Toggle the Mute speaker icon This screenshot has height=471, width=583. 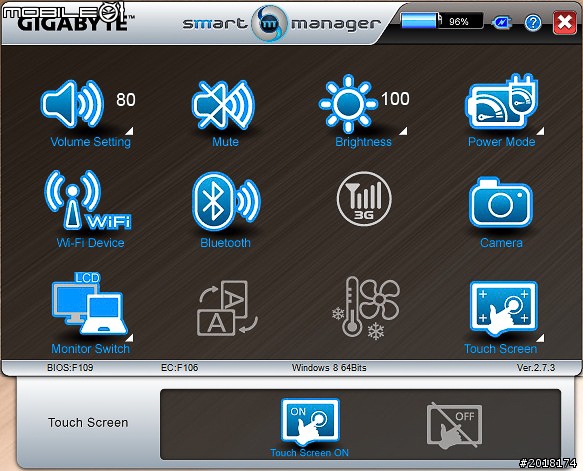223,104
